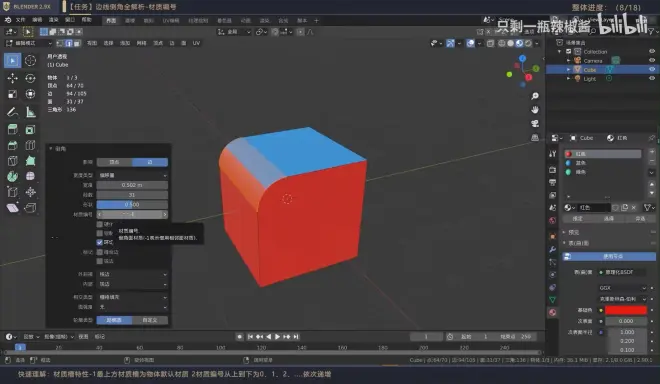Expand the Camera item in outliner
660x384 pixels.
point(569,61)
